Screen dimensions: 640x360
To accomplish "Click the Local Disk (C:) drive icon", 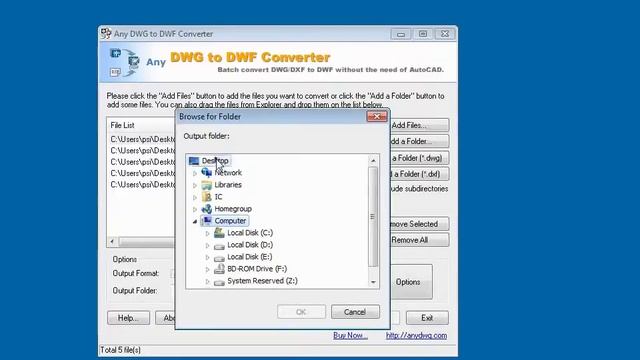I will 219,233.
